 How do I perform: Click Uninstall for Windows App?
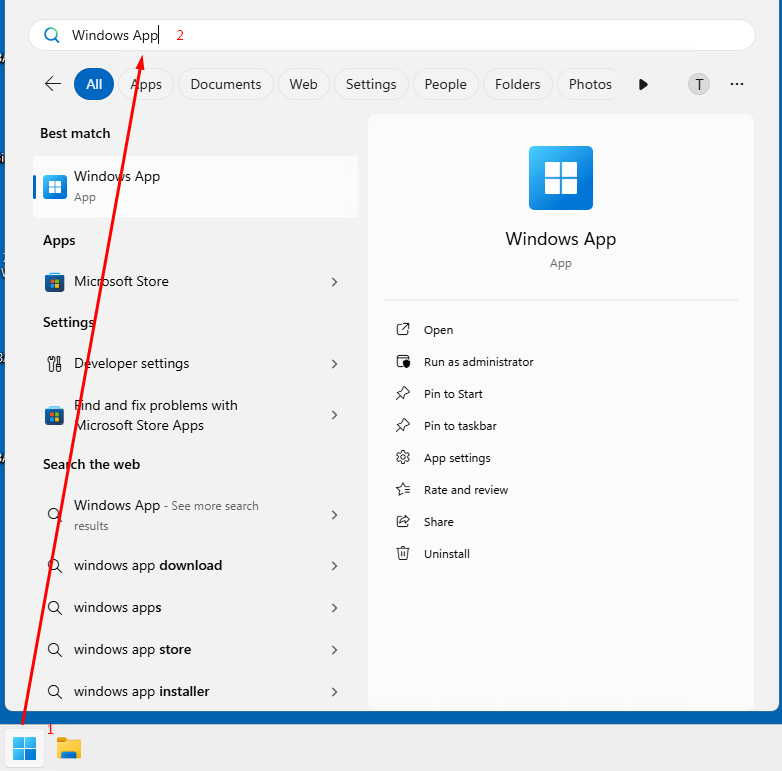(x=447, y=554)
